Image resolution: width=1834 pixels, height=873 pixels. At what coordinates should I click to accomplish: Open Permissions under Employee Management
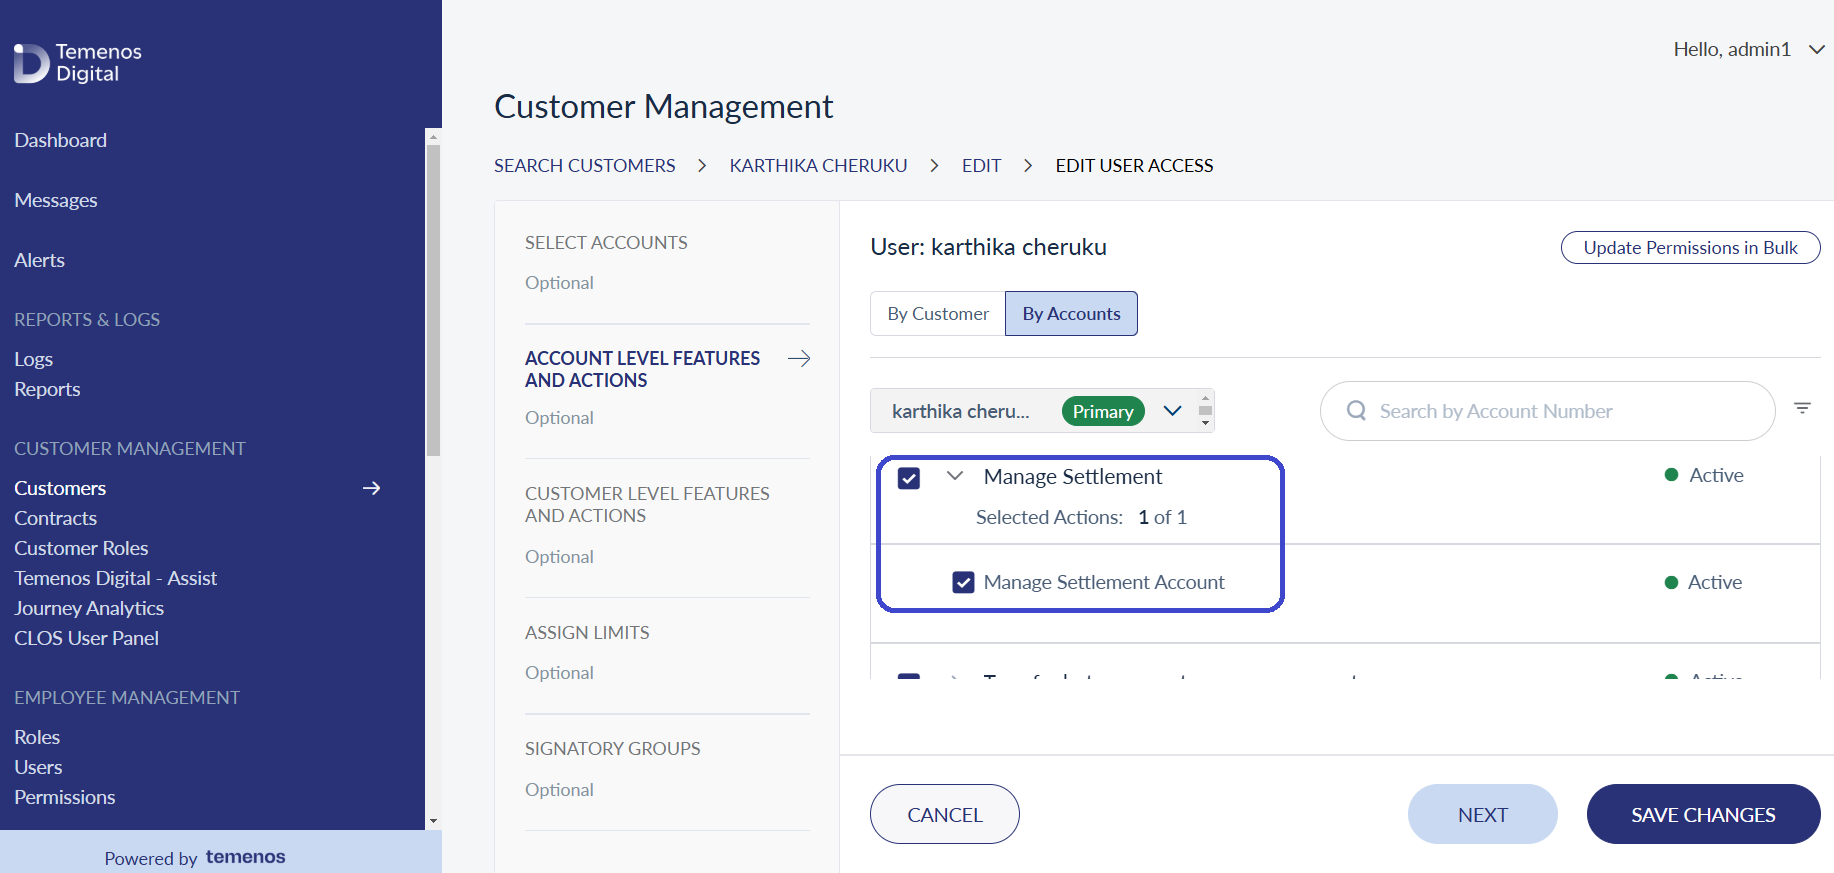[65, 797]
